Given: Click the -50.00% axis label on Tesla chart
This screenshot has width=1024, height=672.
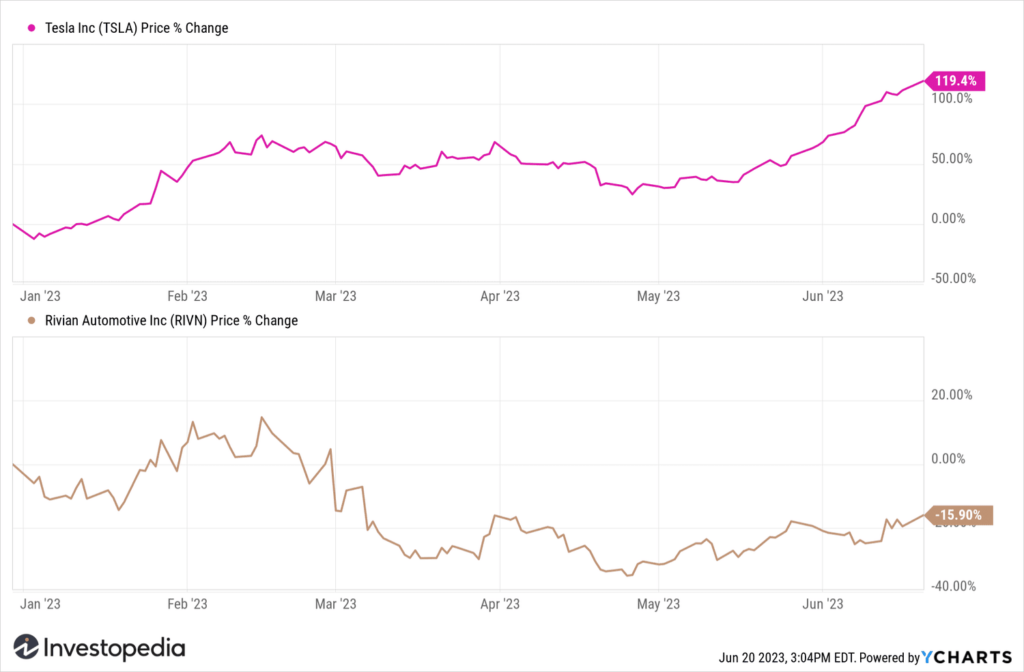Looking at the screenshot, I should point(953,278).
